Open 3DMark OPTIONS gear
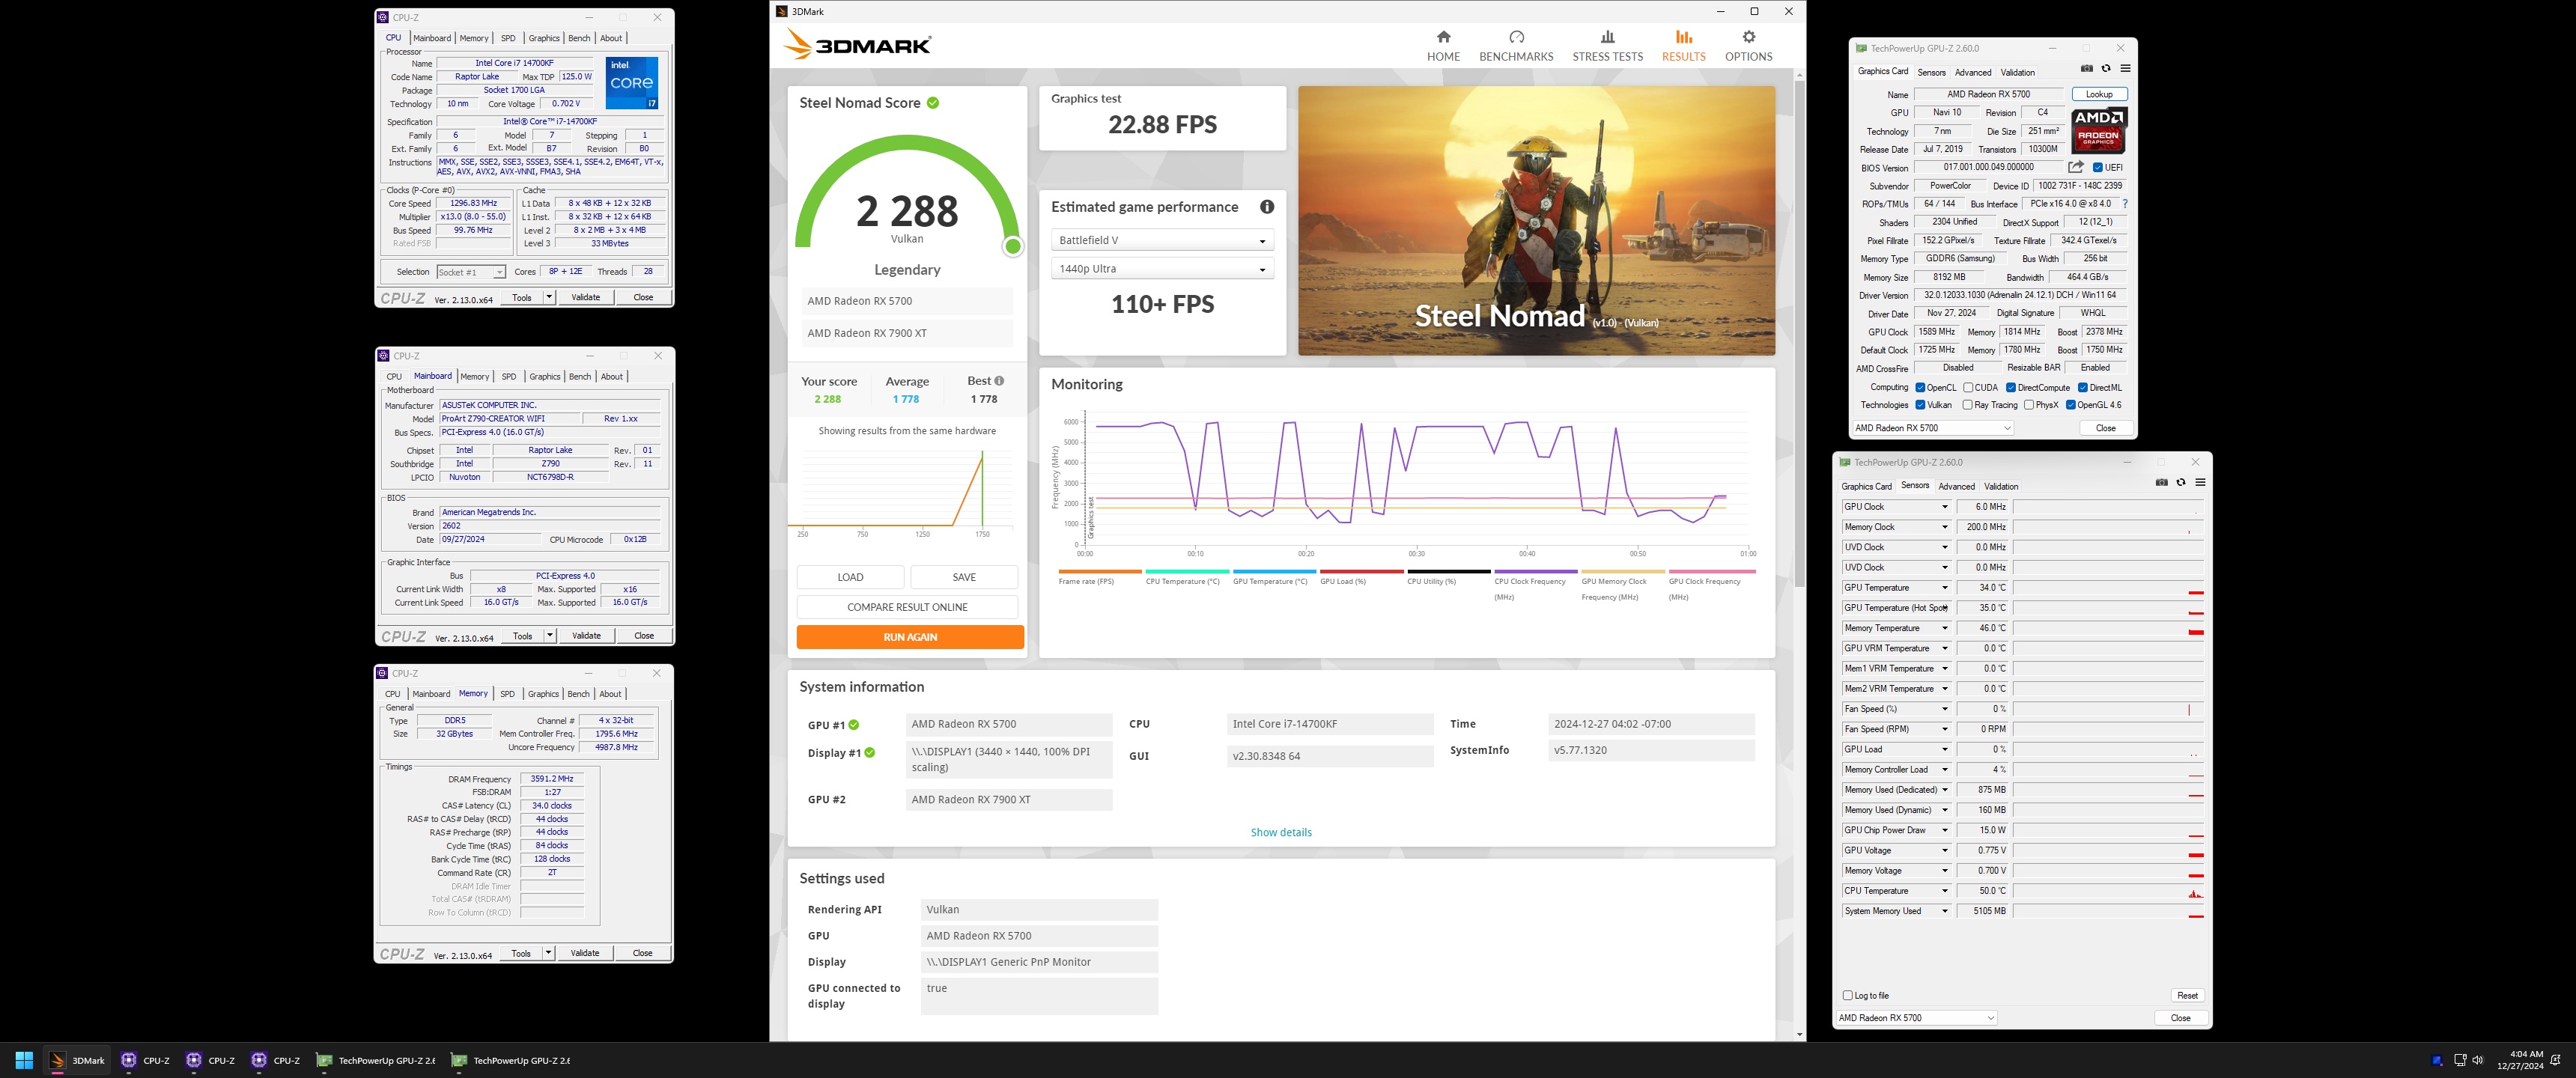Image resolution: width=2576 pixels, height=1078 pixels. [x=1748, y=37]
